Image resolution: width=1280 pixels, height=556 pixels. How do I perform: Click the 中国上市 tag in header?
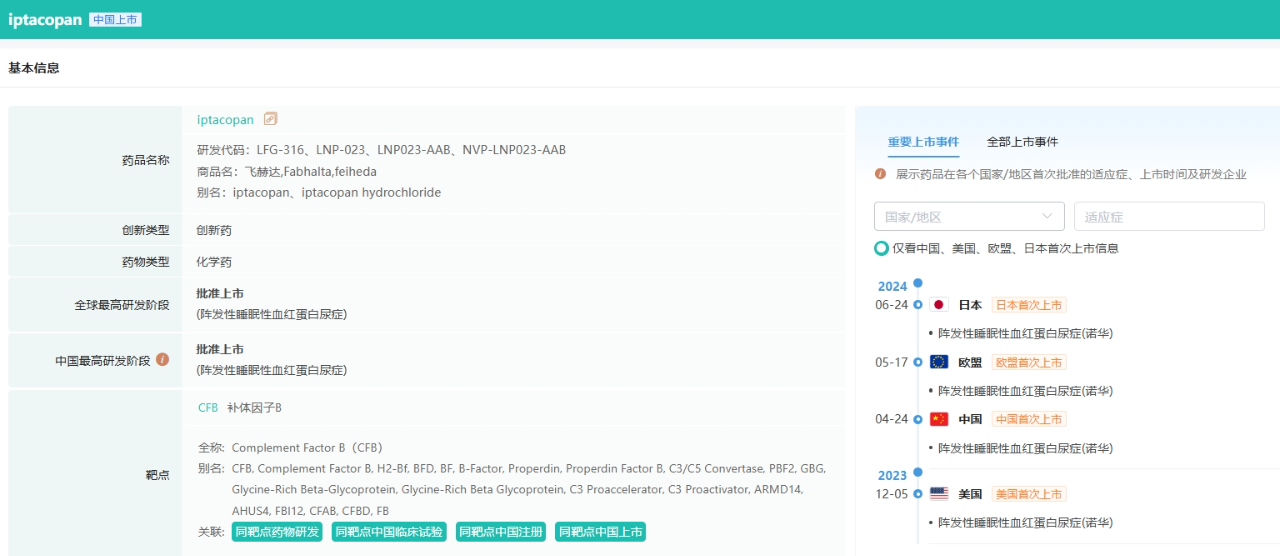point(115,19)
